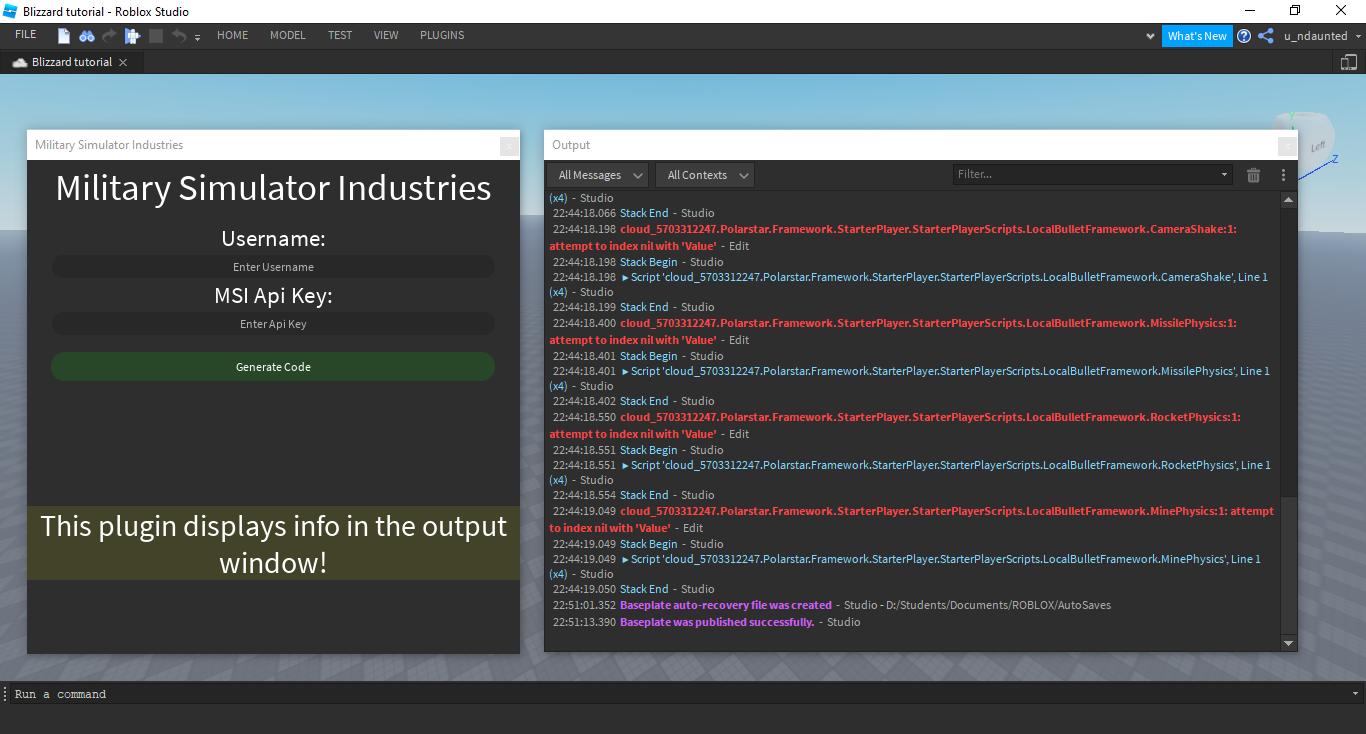Click the Enter Username input field

point(273,267)
